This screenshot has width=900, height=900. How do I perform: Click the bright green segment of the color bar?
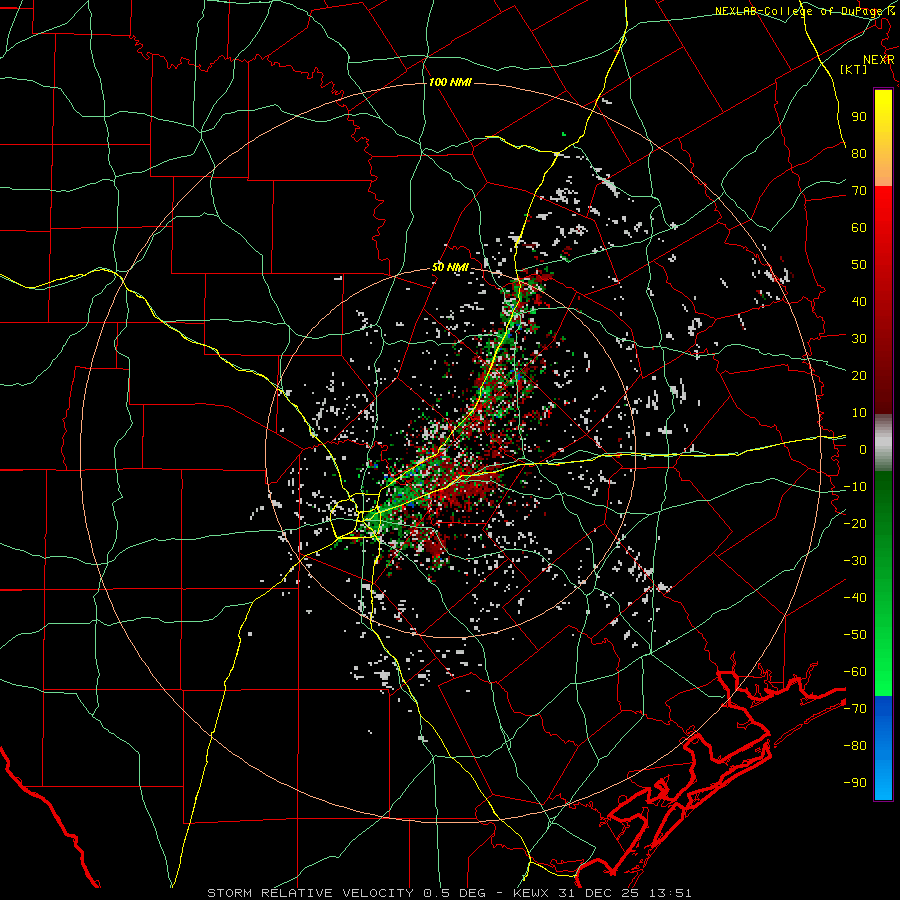click(x=883, y=643)
